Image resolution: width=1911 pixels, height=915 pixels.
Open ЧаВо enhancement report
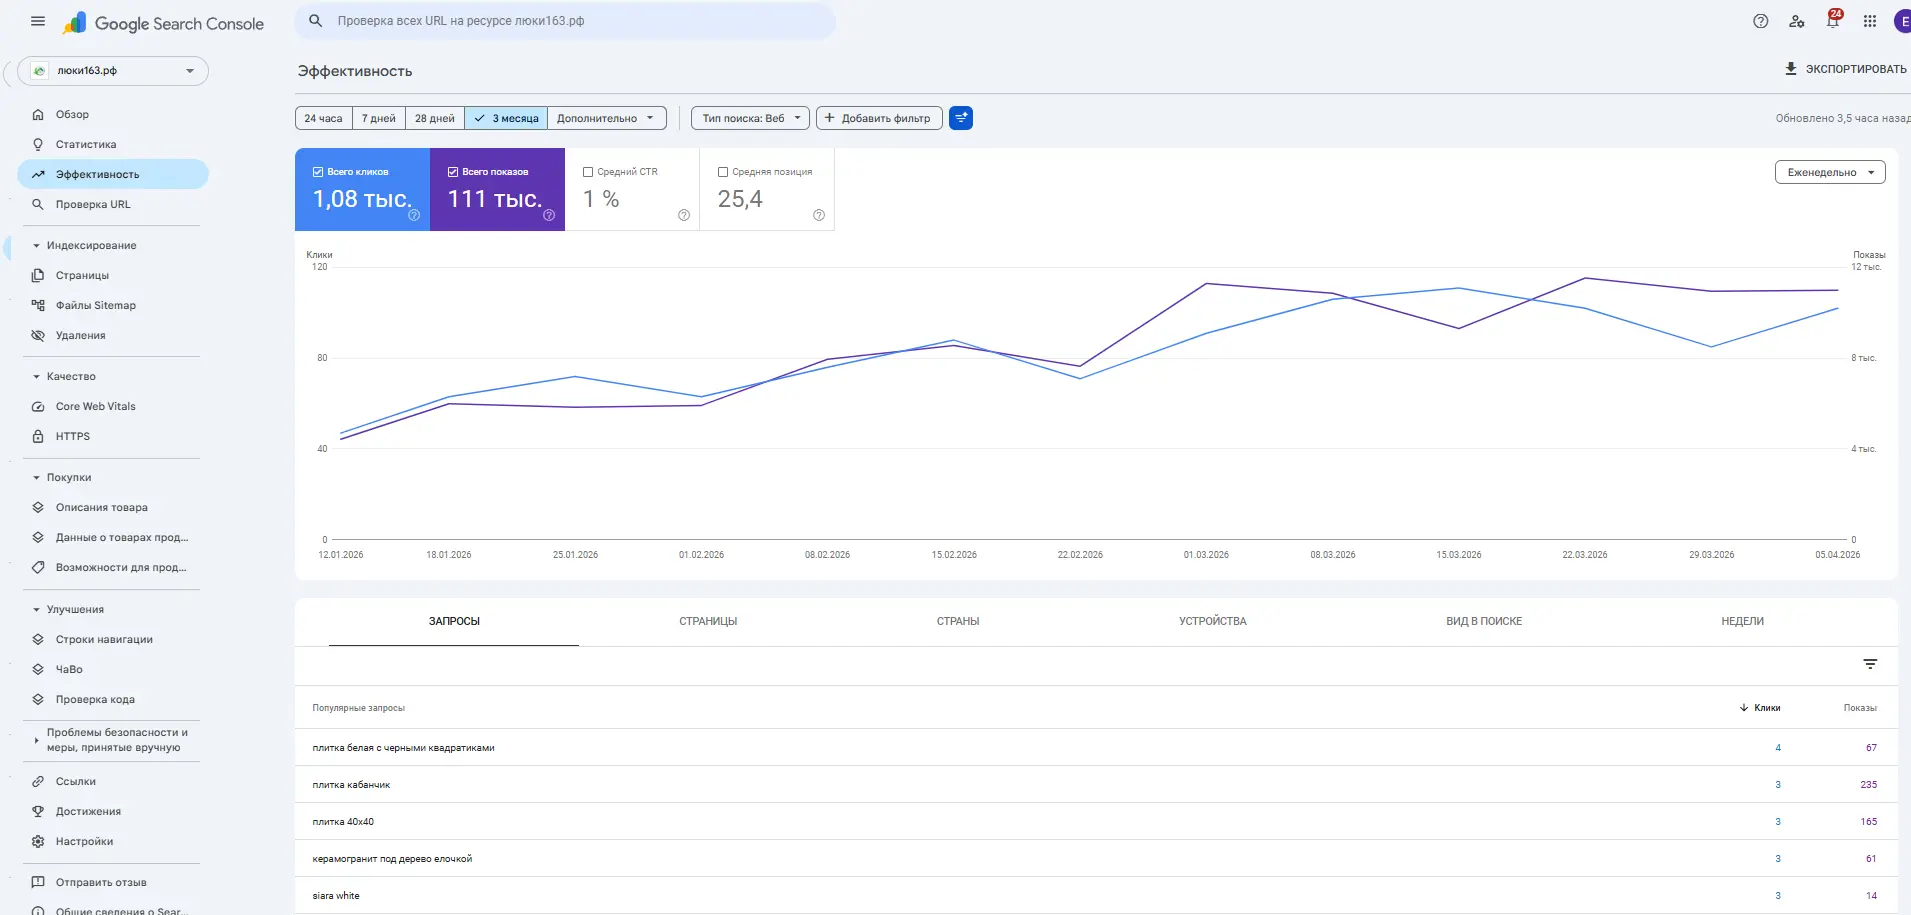113,669
